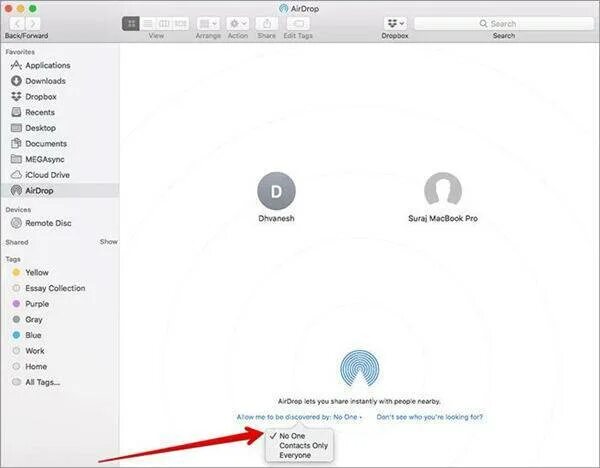This screenshot has width=600, height=468.
Task: Click 'Don't see who you're looking for?' link
Action: click(430, 417)
